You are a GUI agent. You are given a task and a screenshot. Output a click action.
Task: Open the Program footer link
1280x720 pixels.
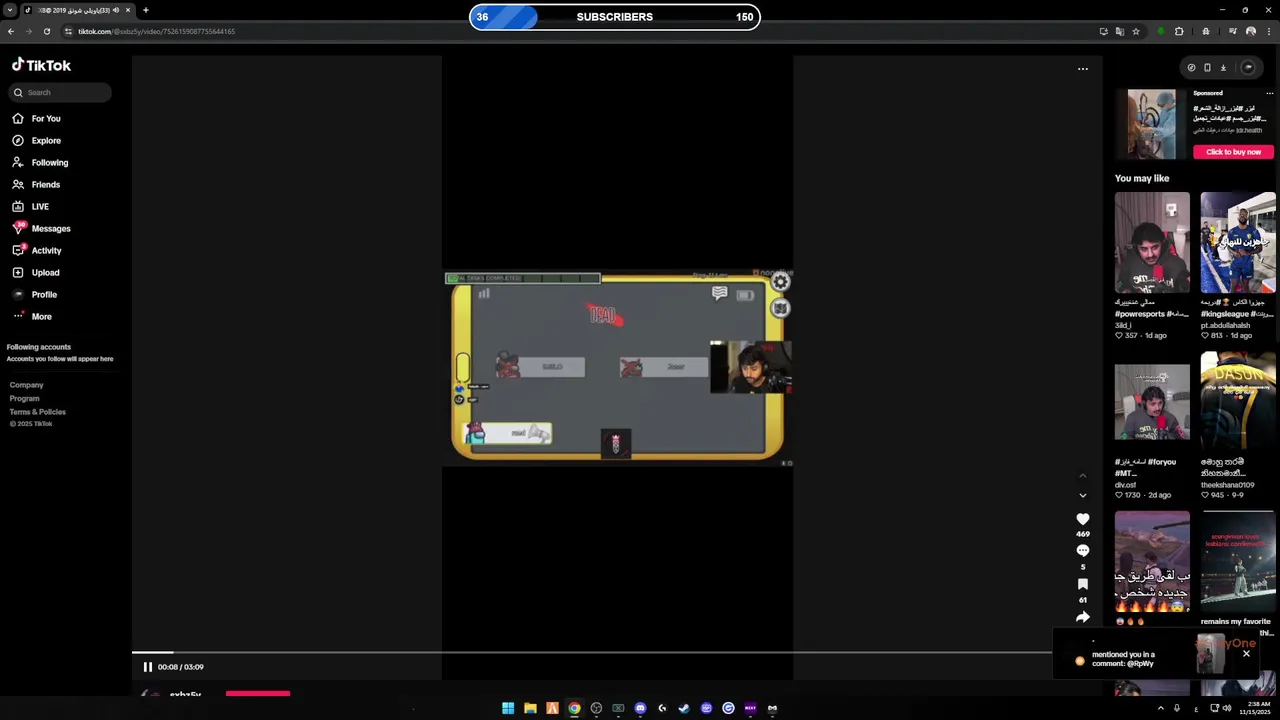[24, 398]
